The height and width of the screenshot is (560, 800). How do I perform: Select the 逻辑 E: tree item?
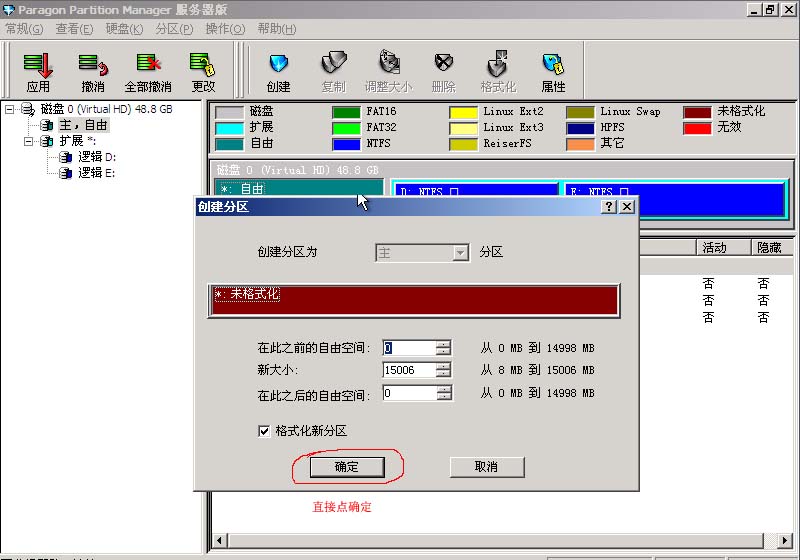click(x=96, y=173)
